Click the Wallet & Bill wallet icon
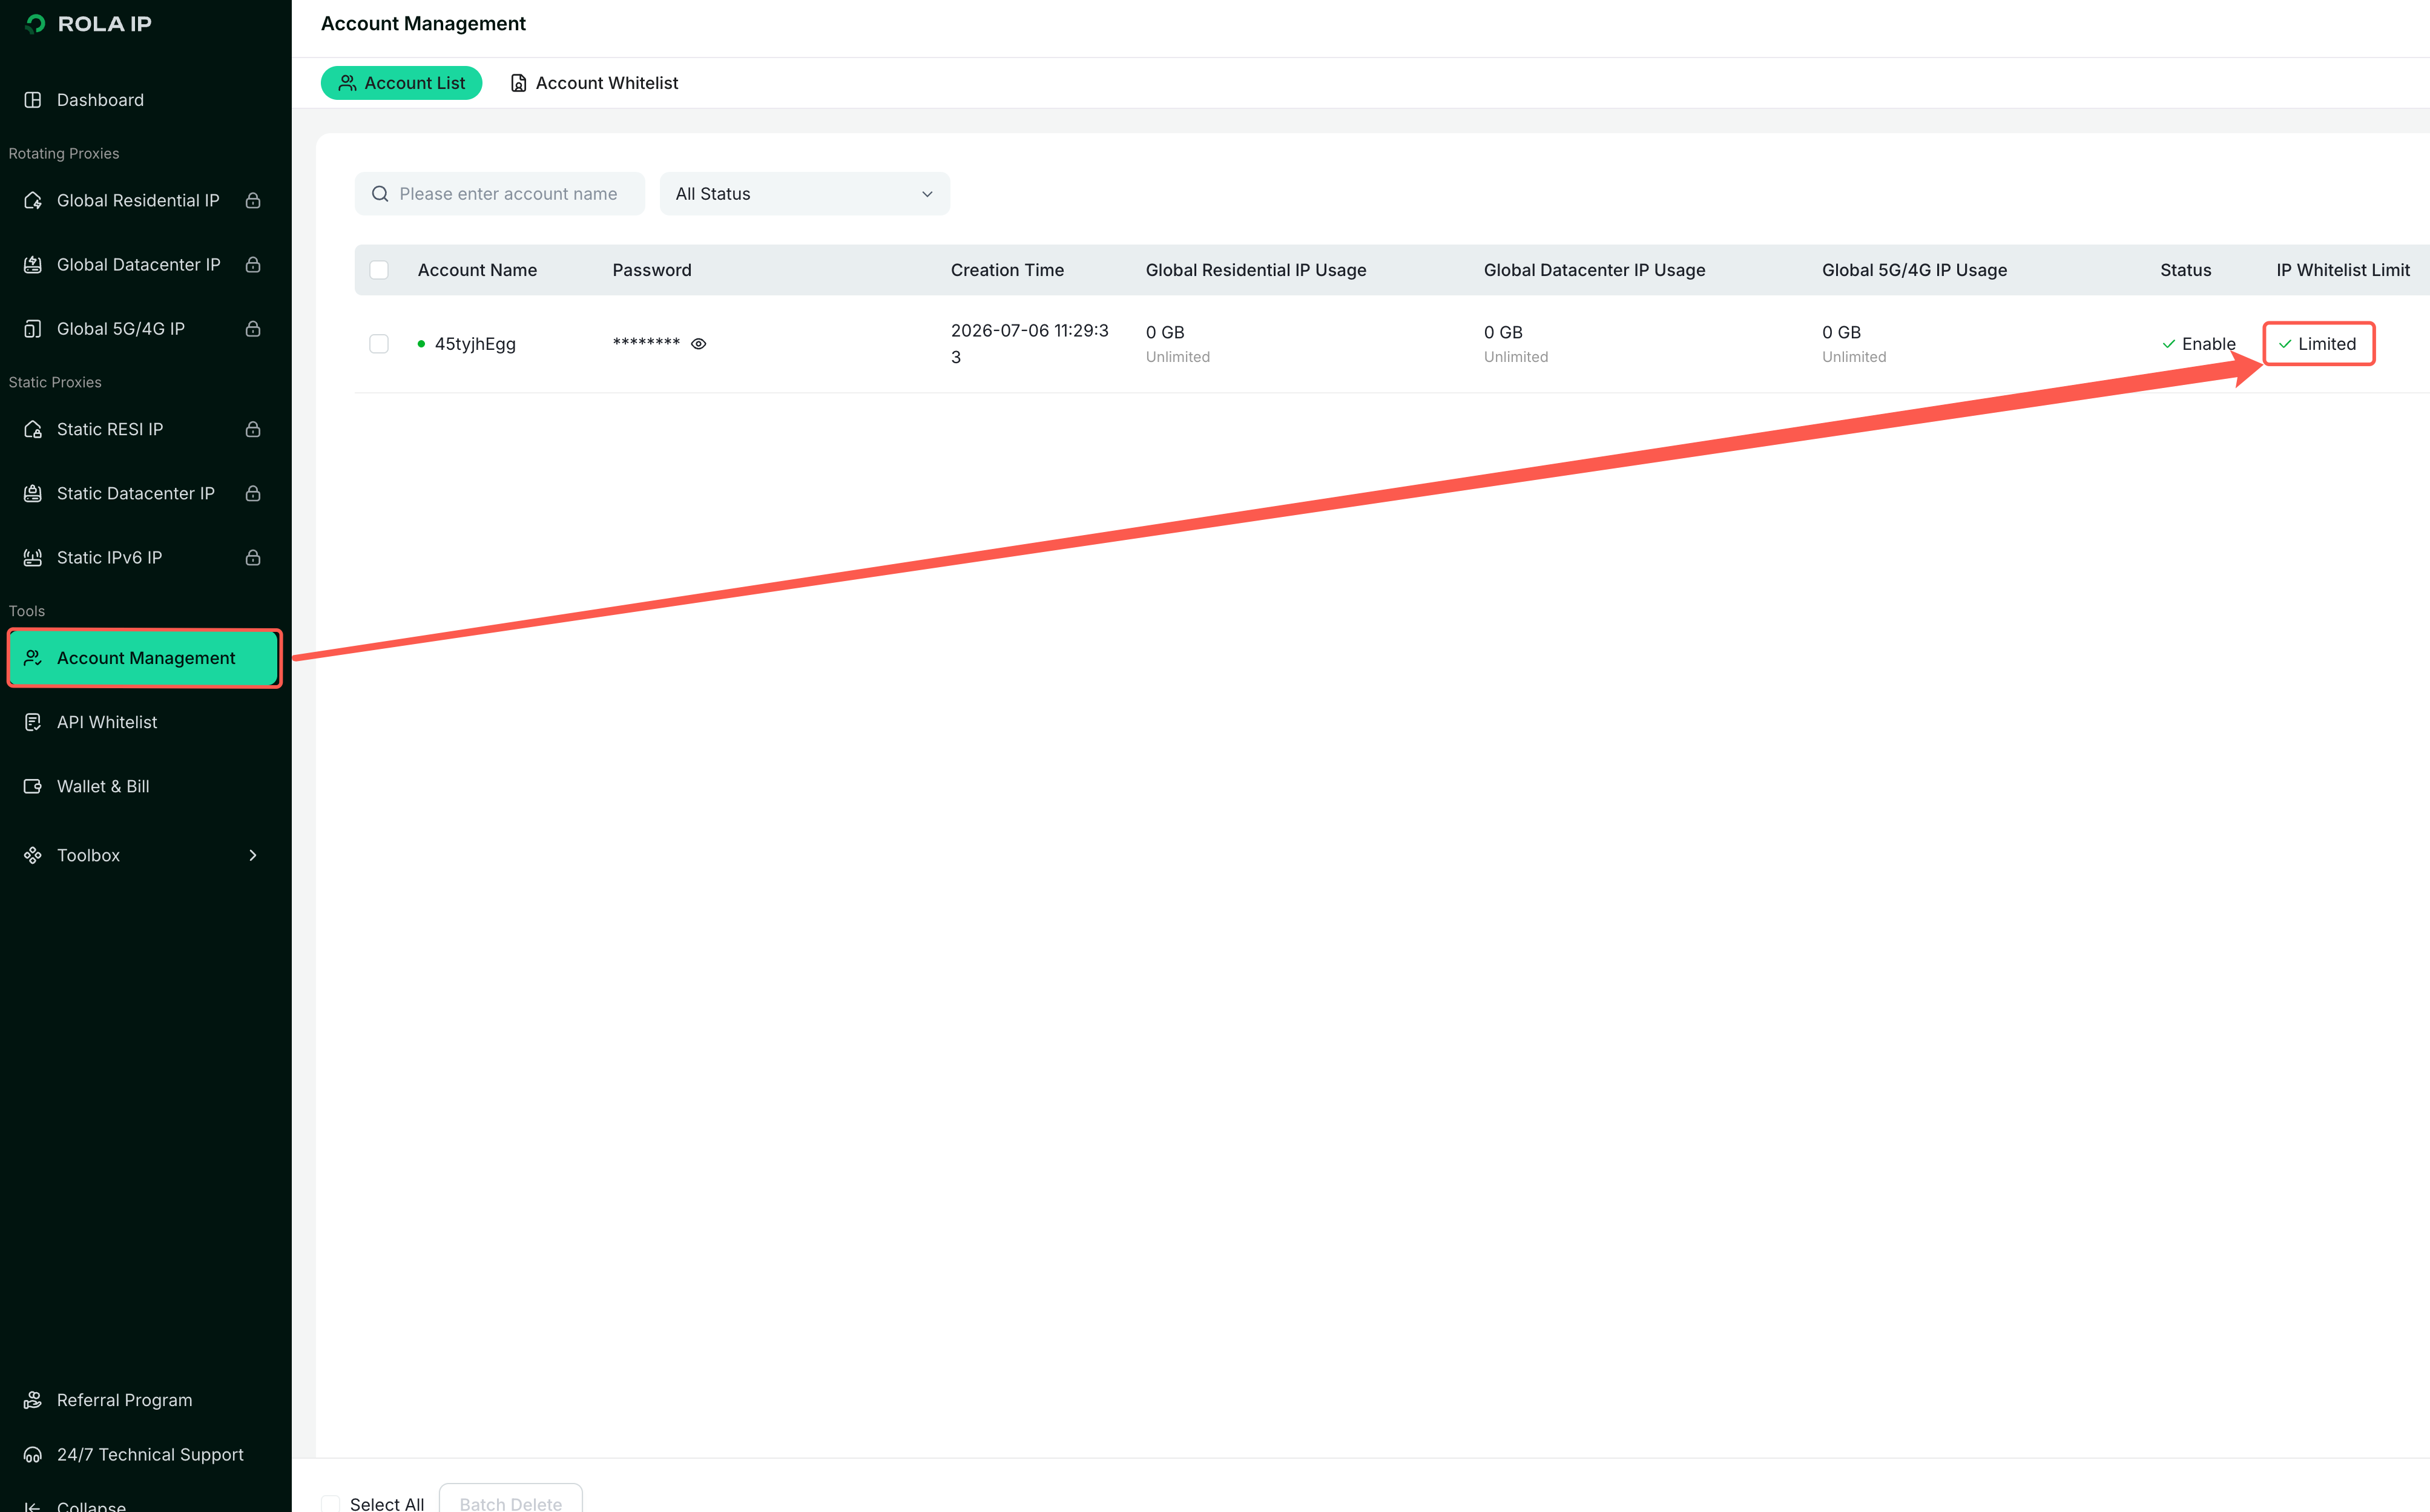The height and width of the screenshot is (1512, 2430). pyautogui.click(x=33, y=786)
